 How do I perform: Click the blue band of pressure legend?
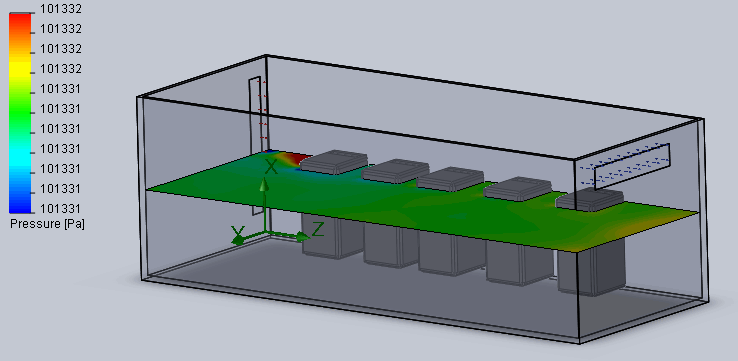click(x=20, y=203)
